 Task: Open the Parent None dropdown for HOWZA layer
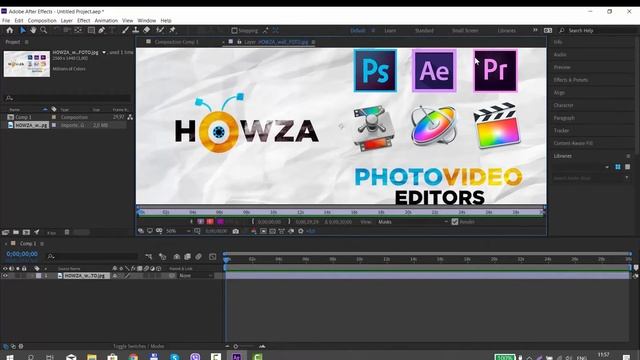[195, 276]
